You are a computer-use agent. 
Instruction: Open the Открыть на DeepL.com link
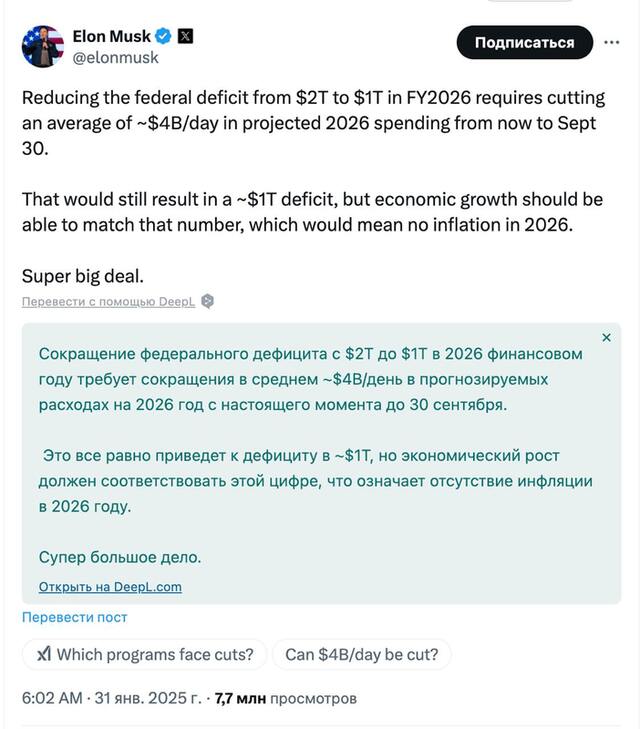click(x=110, y=587)
